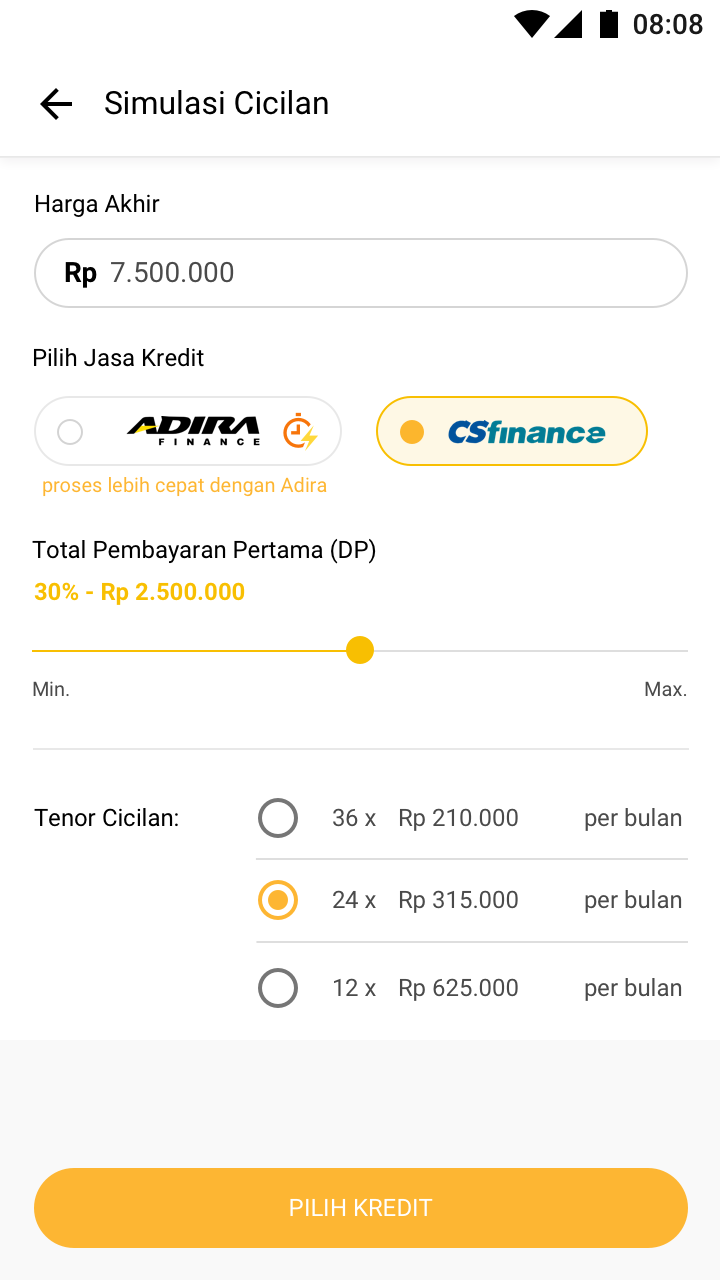The height and width of the screenshot is (1280, 720).
Task: Choose the 12 x tenor option
Action: tap(278, 988)
